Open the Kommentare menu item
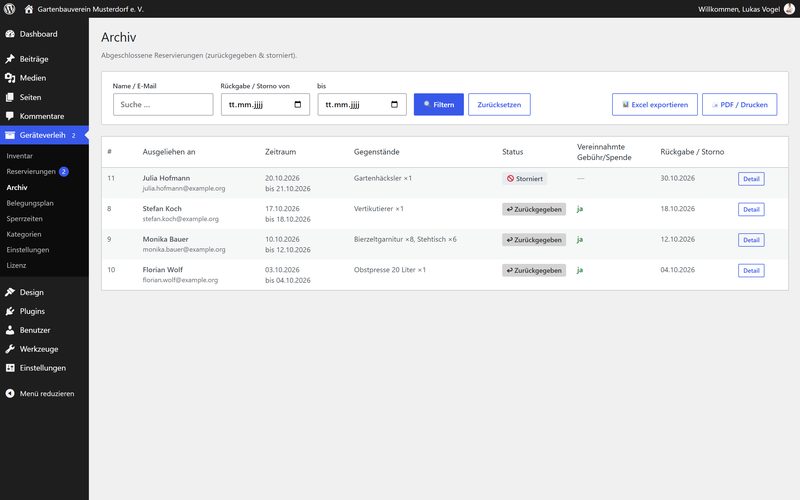Screen dimensions: 800x500 pyautogui.click(x=44, y=116)
